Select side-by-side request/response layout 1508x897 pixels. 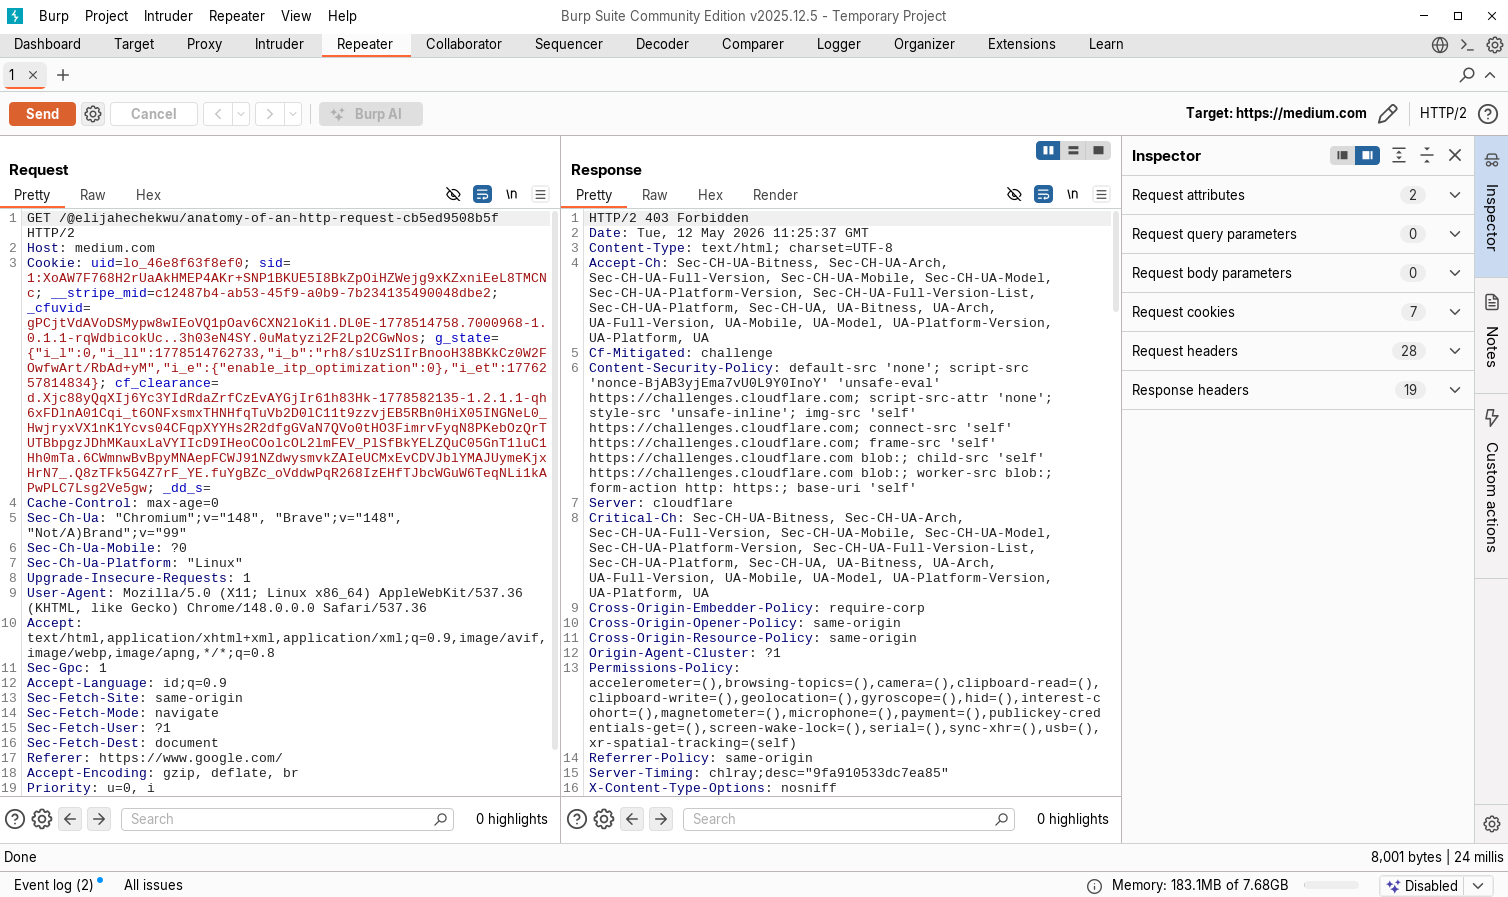(1048, 150)
